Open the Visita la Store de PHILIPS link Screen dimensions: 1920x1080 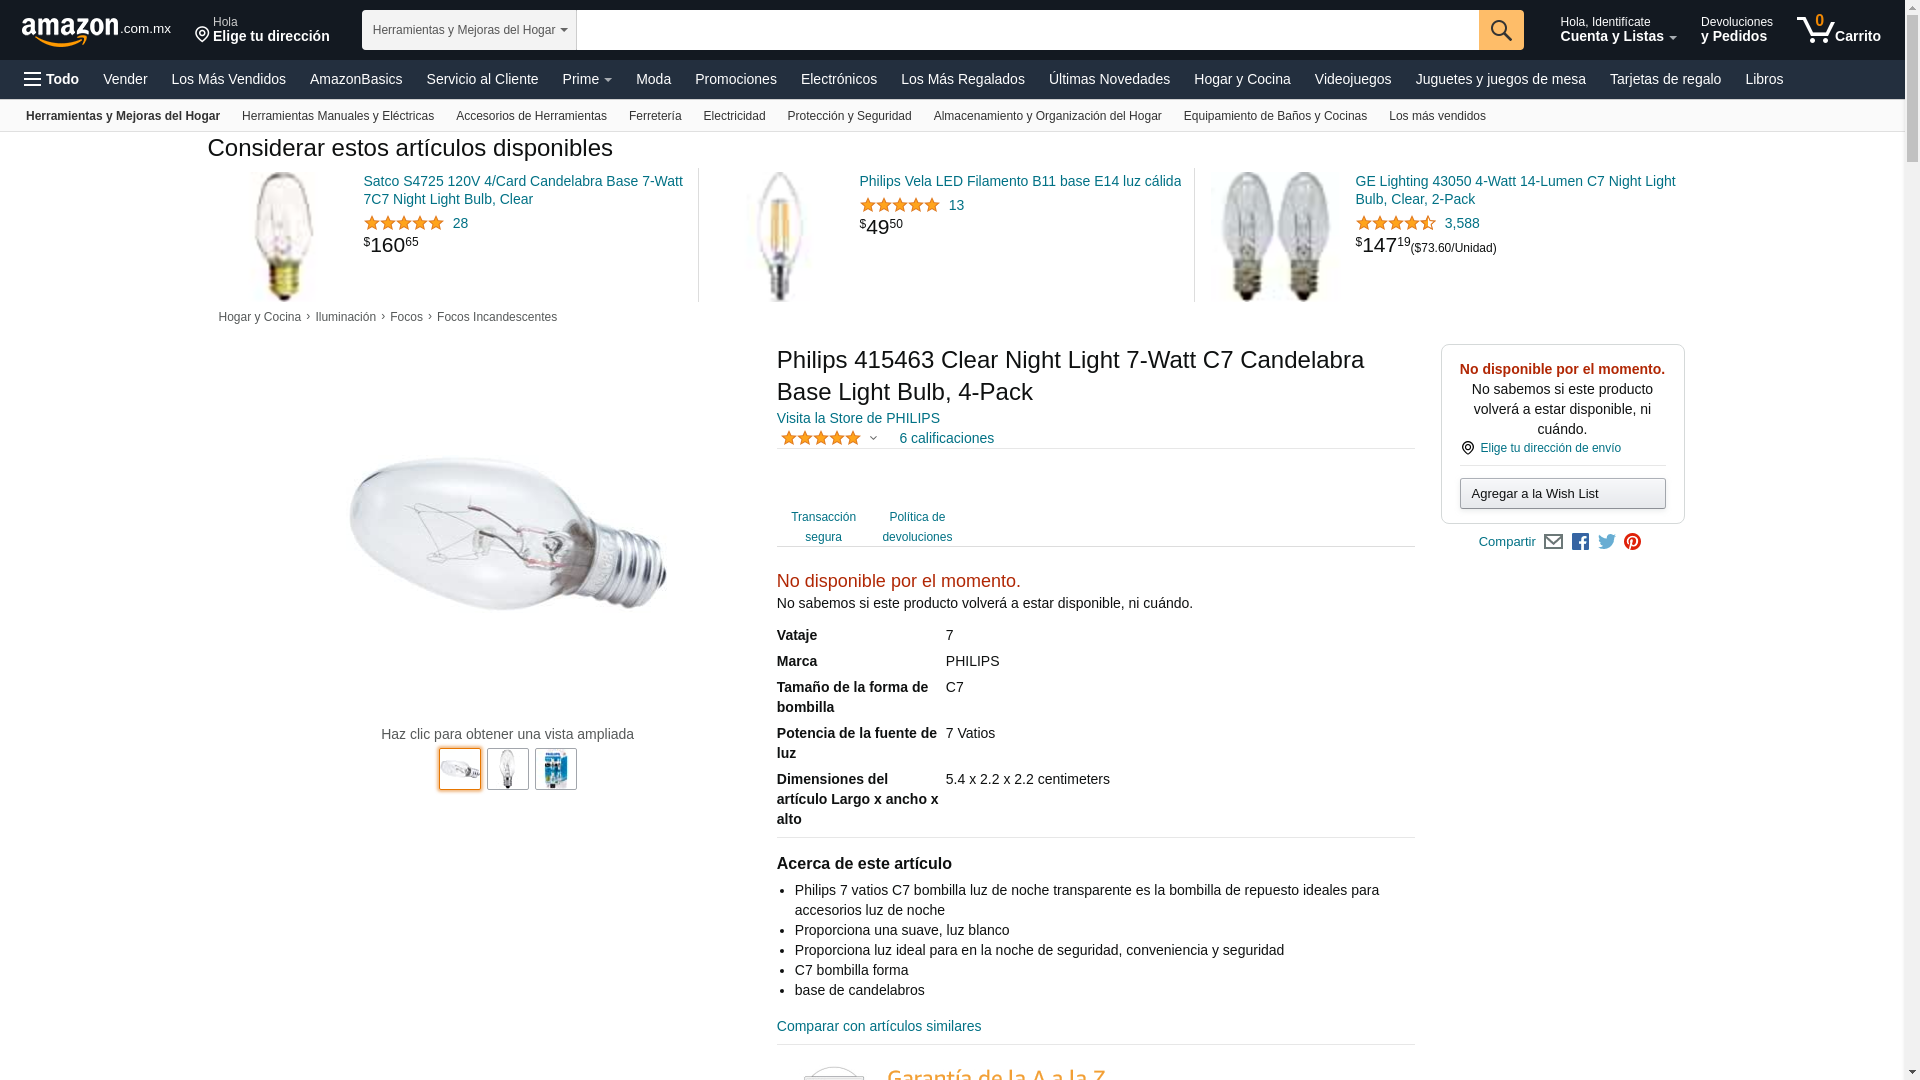tap(858, 418)
